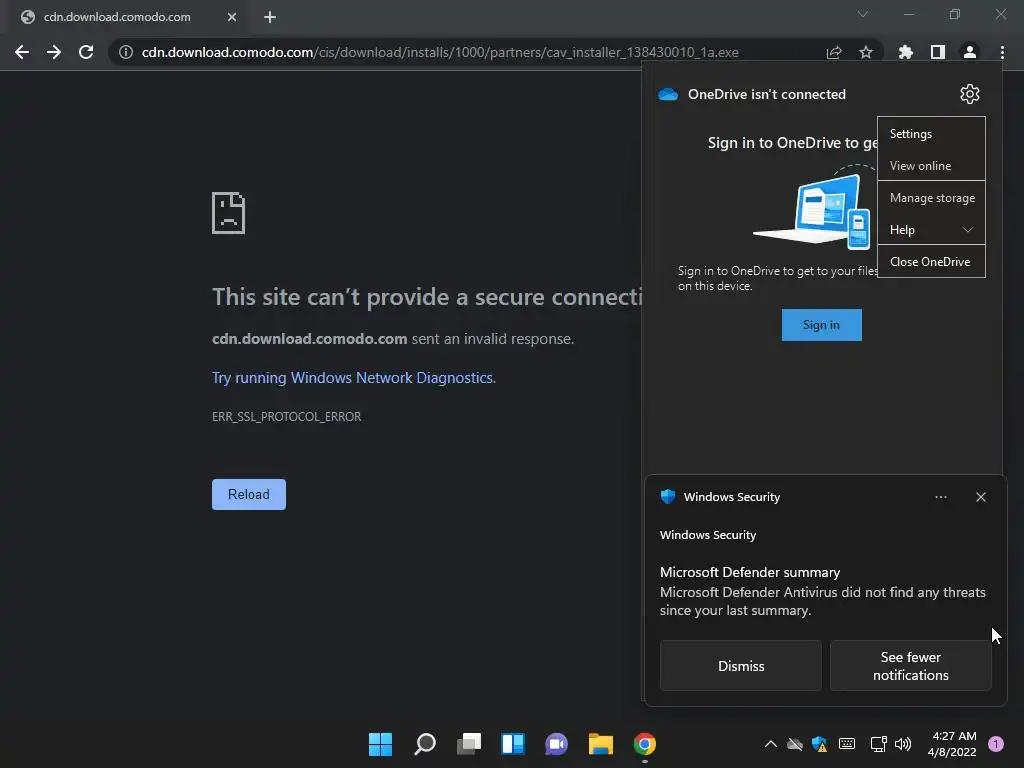Bookmark this page with the star icon
This screenshot has height=768, width=1024.
[866, 52]
